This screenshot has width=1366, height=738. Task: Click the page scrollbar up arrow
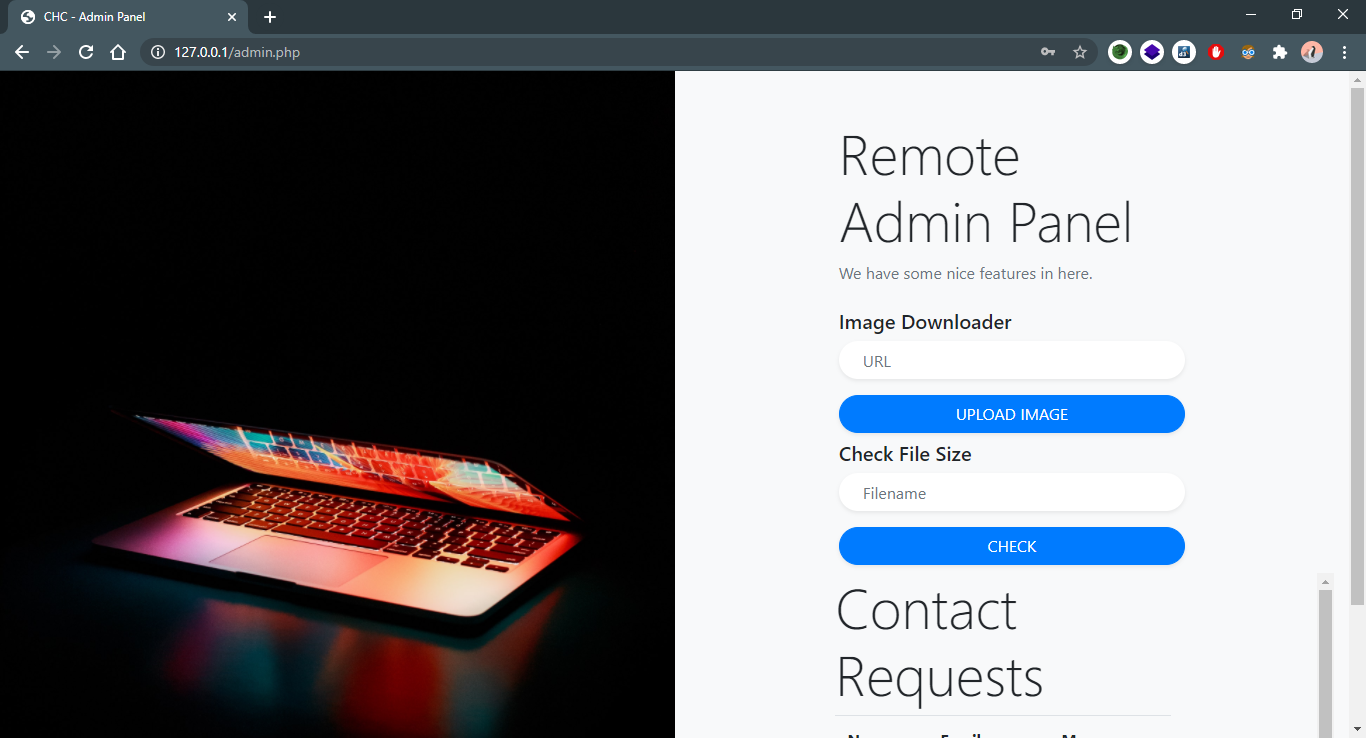point(1357,79)
